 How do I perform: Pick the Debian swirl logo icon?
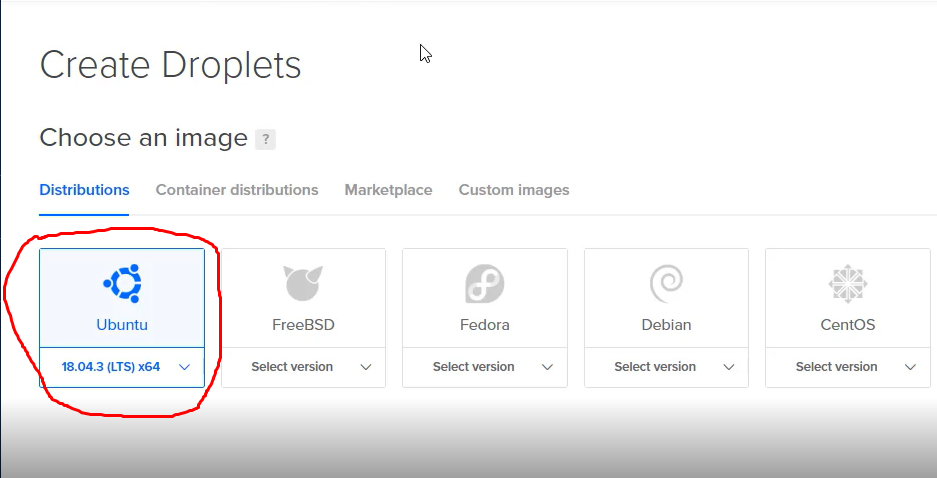point(666,283)
